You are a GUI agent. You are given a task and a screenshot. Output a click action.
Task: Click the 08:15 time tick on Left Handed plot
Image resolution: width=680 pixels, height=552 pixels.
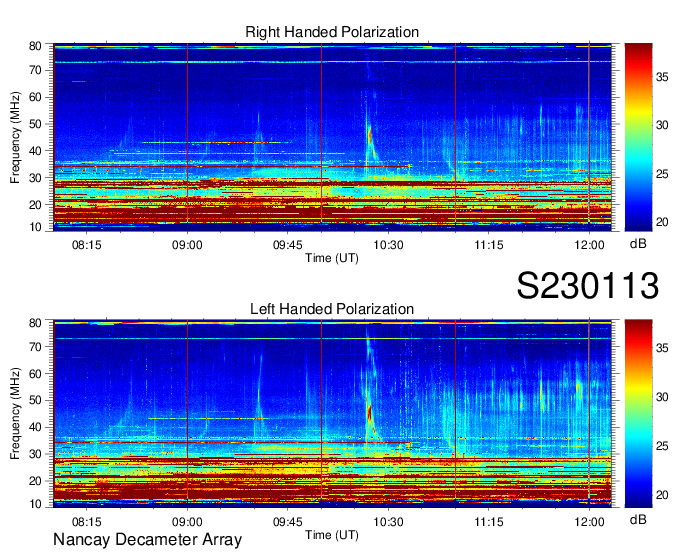tap(87, 521)
